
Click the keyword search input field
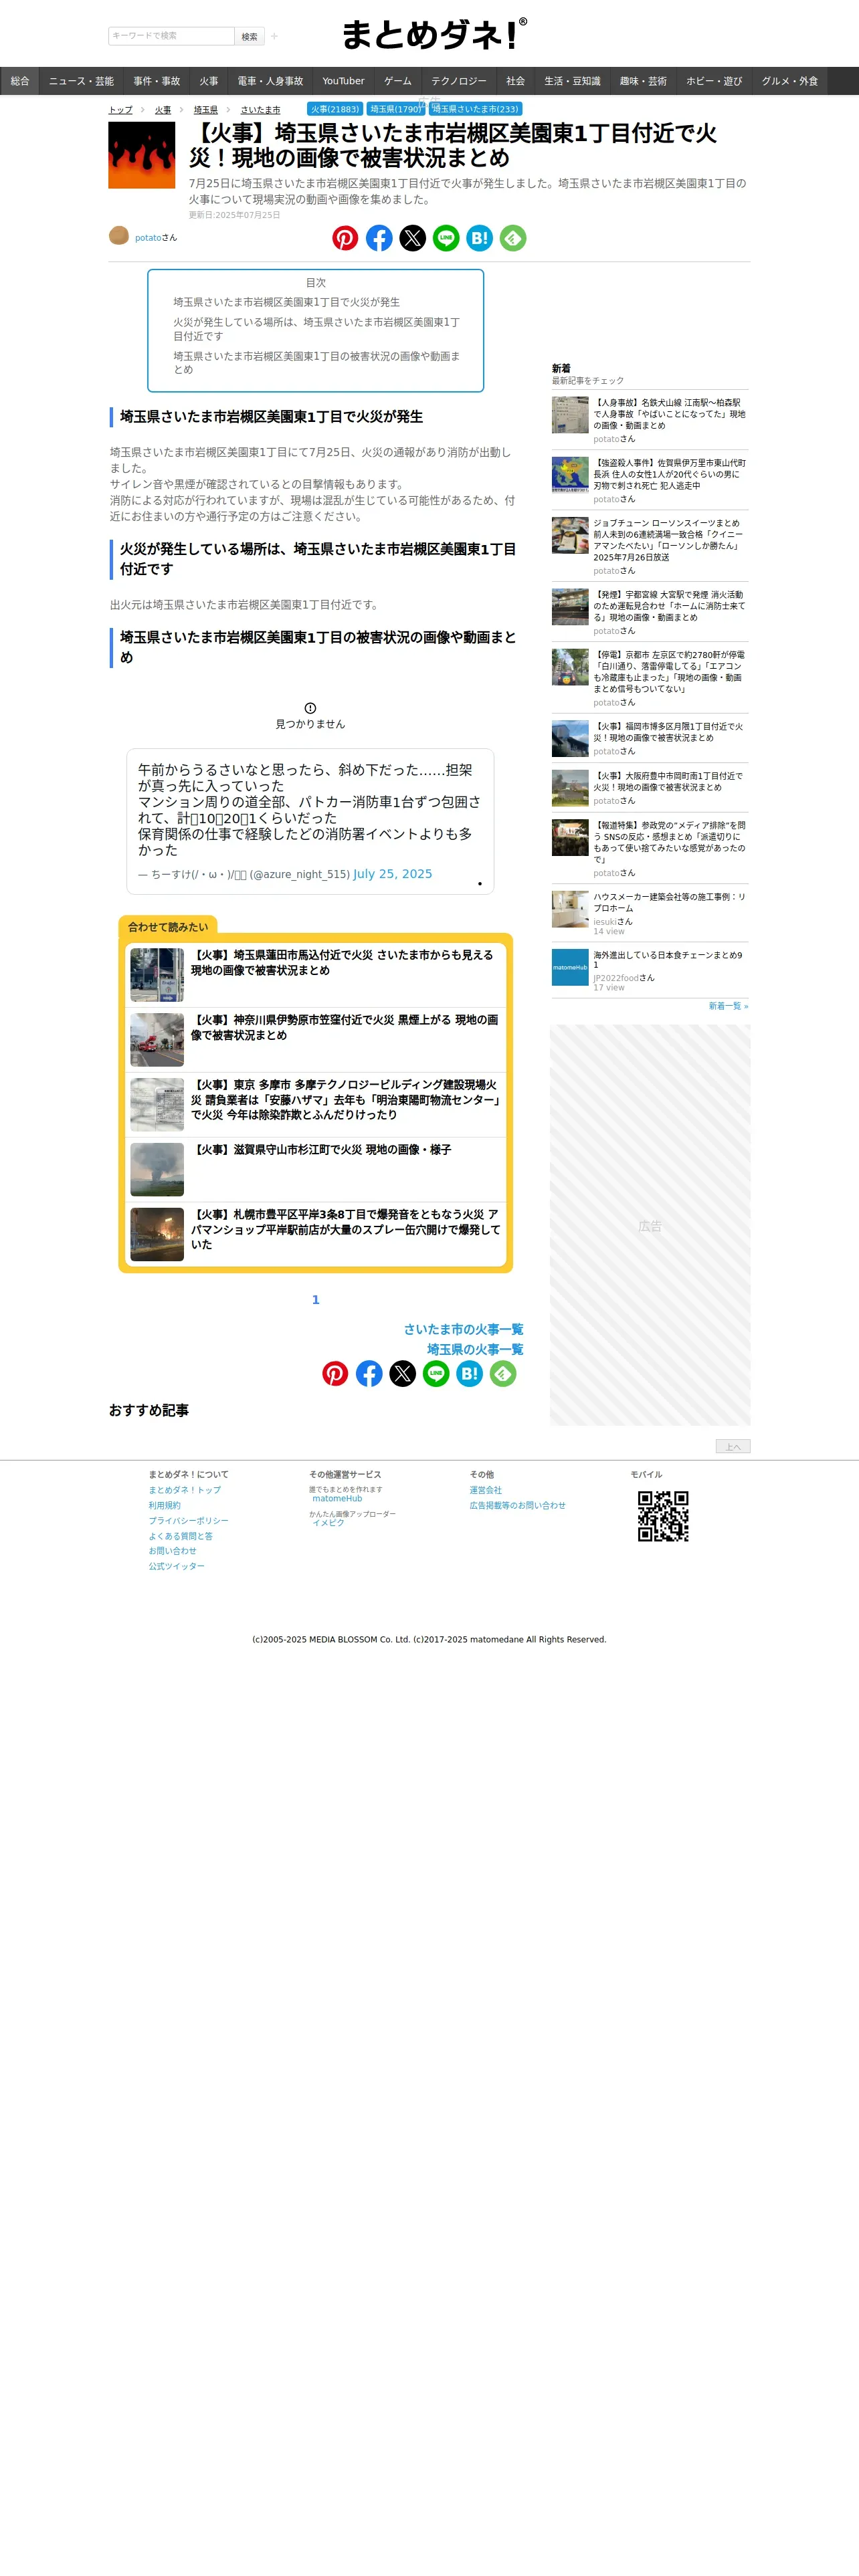[x=171, y=36]
